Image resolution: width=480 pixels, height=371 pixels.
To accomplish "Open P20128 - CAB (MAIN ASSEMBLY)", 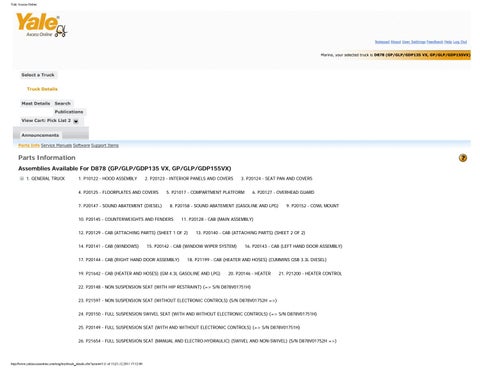I will tap(217, 219).
